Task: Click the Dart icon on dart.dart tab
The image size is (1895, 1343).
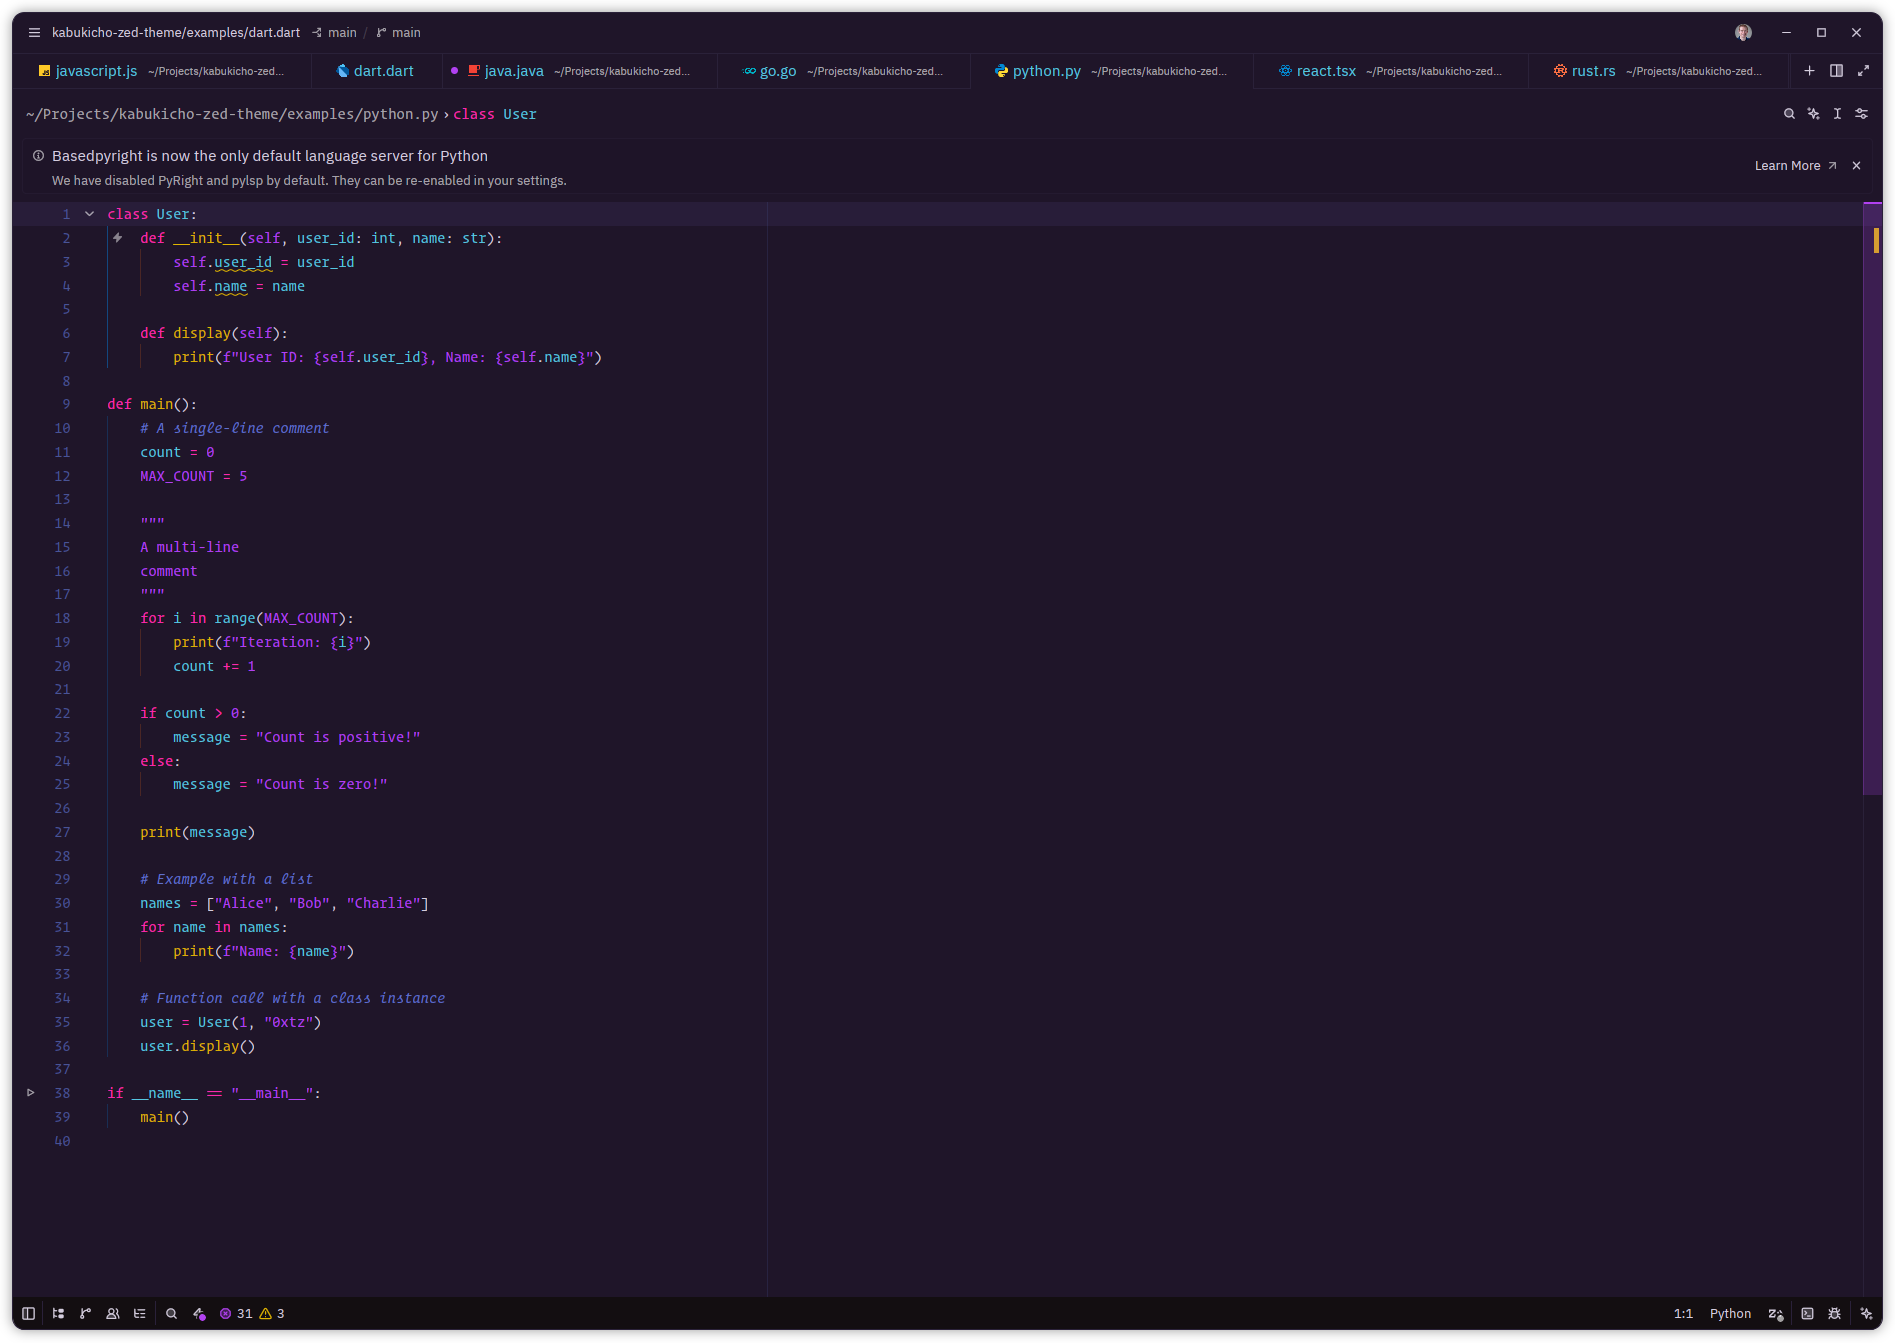Action: [x=343, y=71]
